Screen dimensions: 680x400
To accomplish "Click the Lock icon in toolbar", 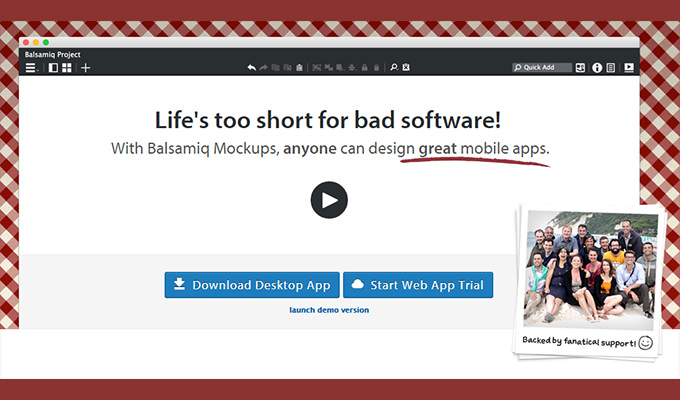I will point(364,68).
